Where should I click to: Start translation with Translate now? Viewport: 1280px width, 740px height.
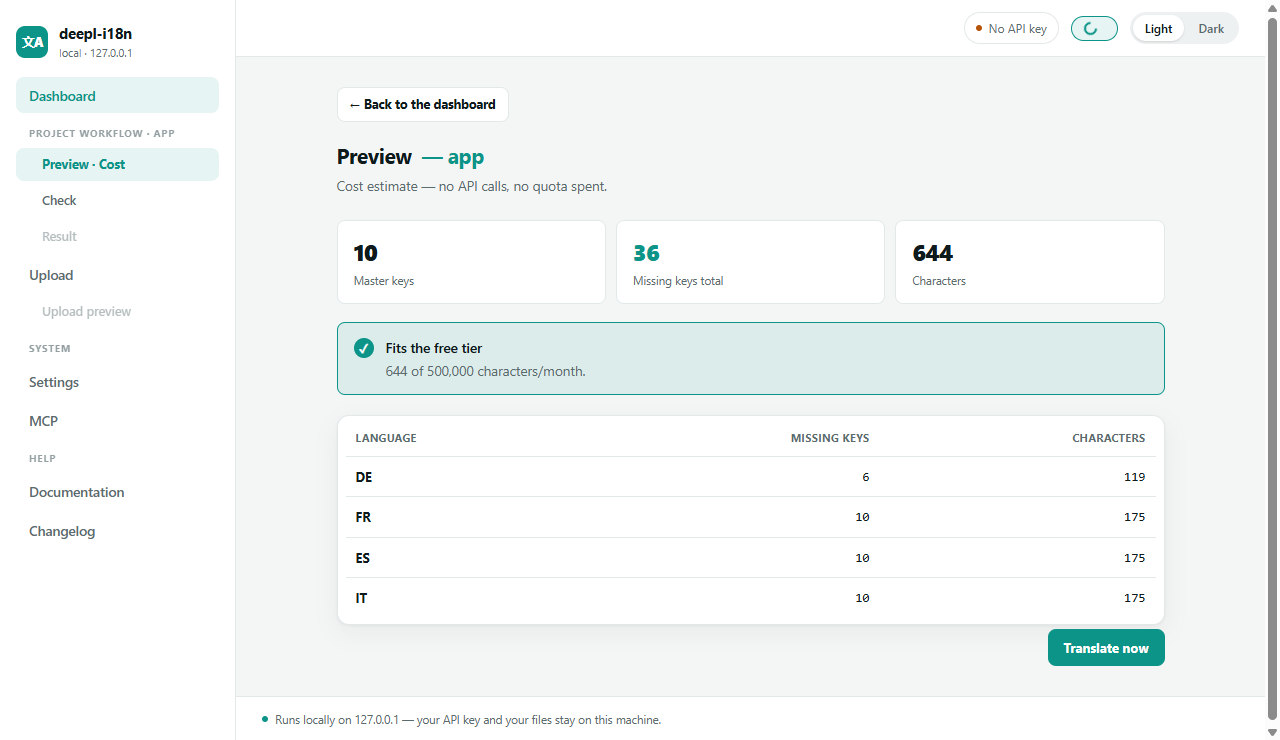click(x=1106, y=648)
